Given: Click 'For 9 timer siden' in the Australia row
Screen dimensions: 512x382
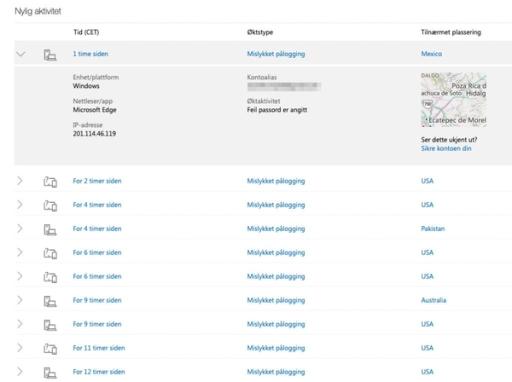Looking at the screenshot, I should (x=97, y=300).
